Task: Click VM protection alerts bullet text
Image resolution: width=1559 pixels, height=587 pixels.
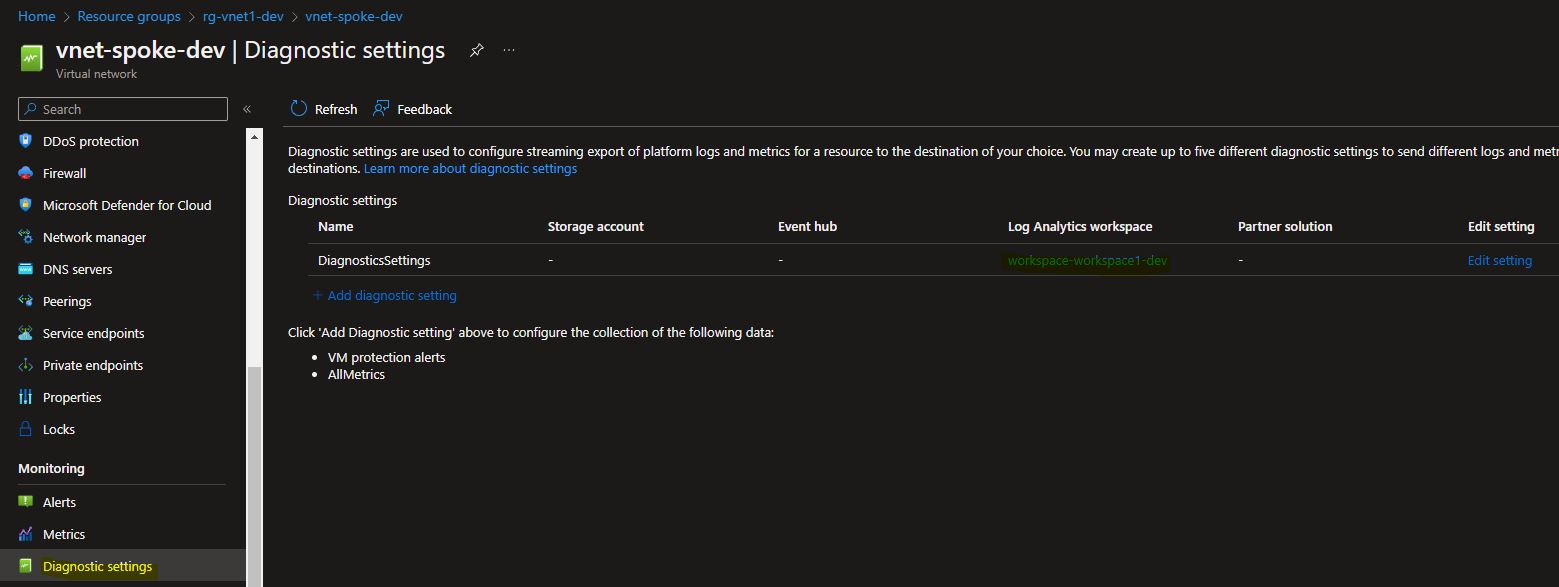Action: pyautogui.click(x=387, y=357)
